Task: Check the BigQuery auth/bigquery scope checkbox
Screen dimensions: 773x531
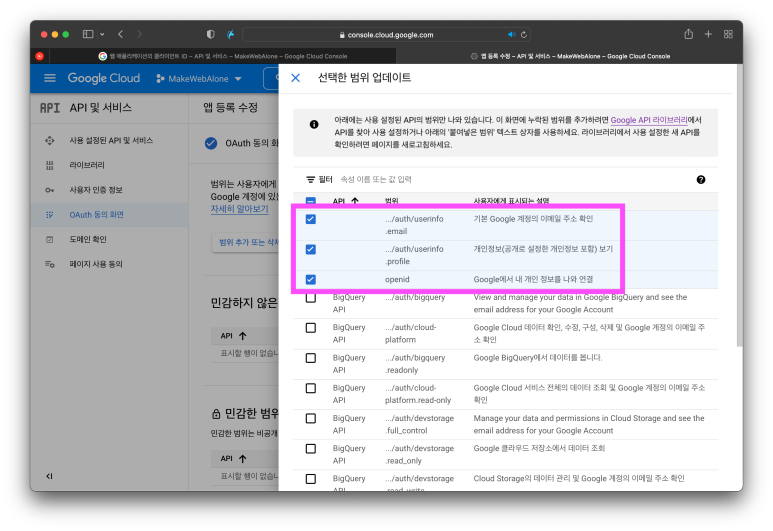Action: click(x=311, y=298)
